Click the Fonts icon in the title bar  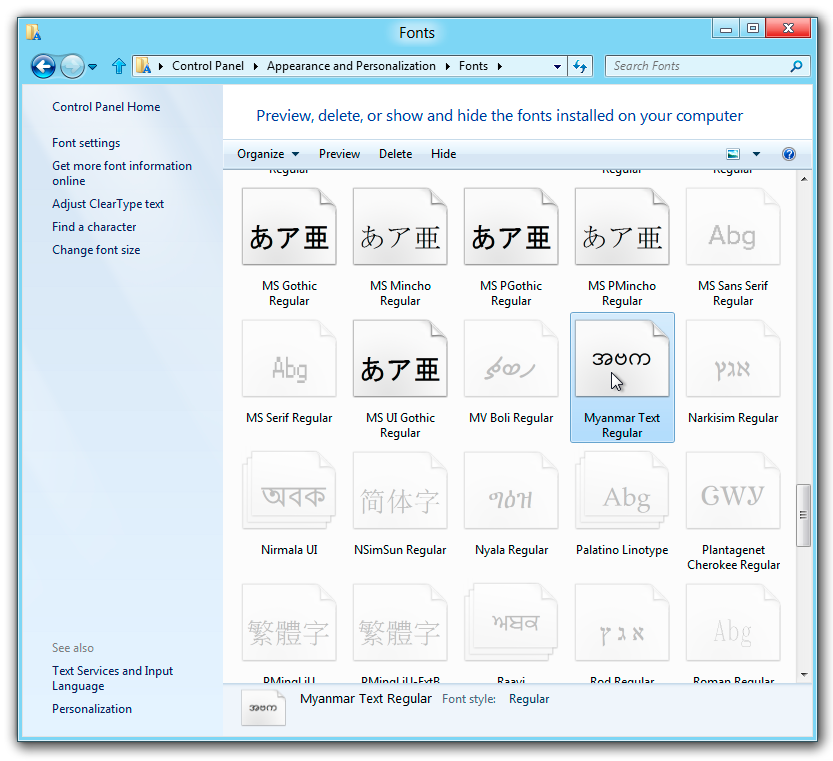tap(33, 32)
